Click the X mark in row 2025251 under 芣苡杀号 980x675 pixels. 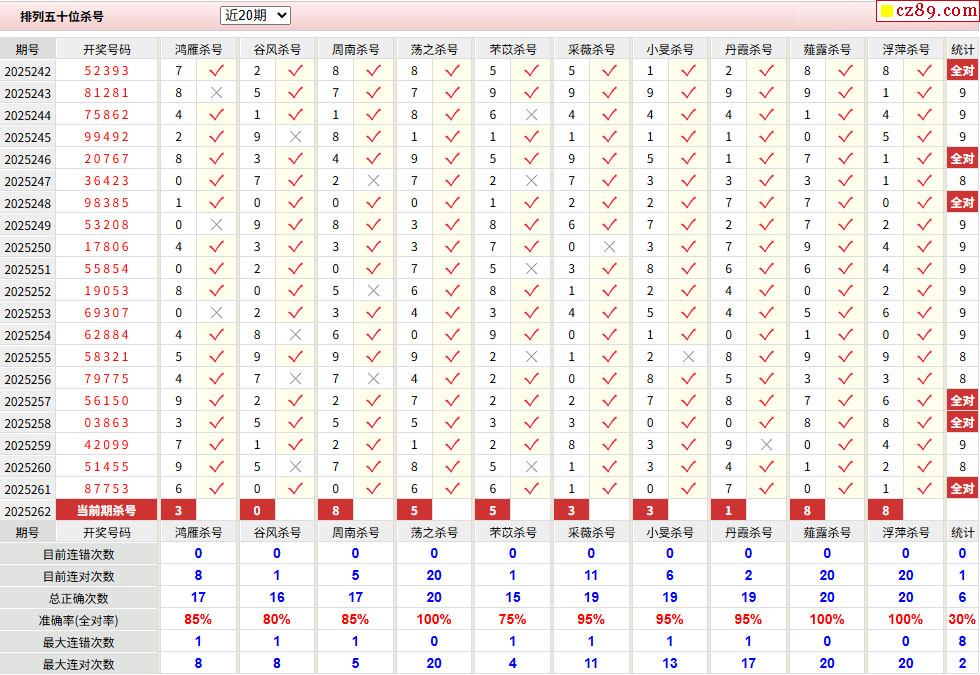point(531,269)
